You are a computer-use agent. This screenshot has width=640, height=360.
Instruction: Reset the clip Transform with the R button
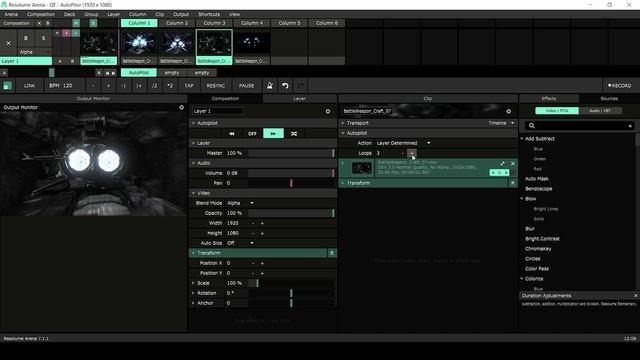click(513, 183)
